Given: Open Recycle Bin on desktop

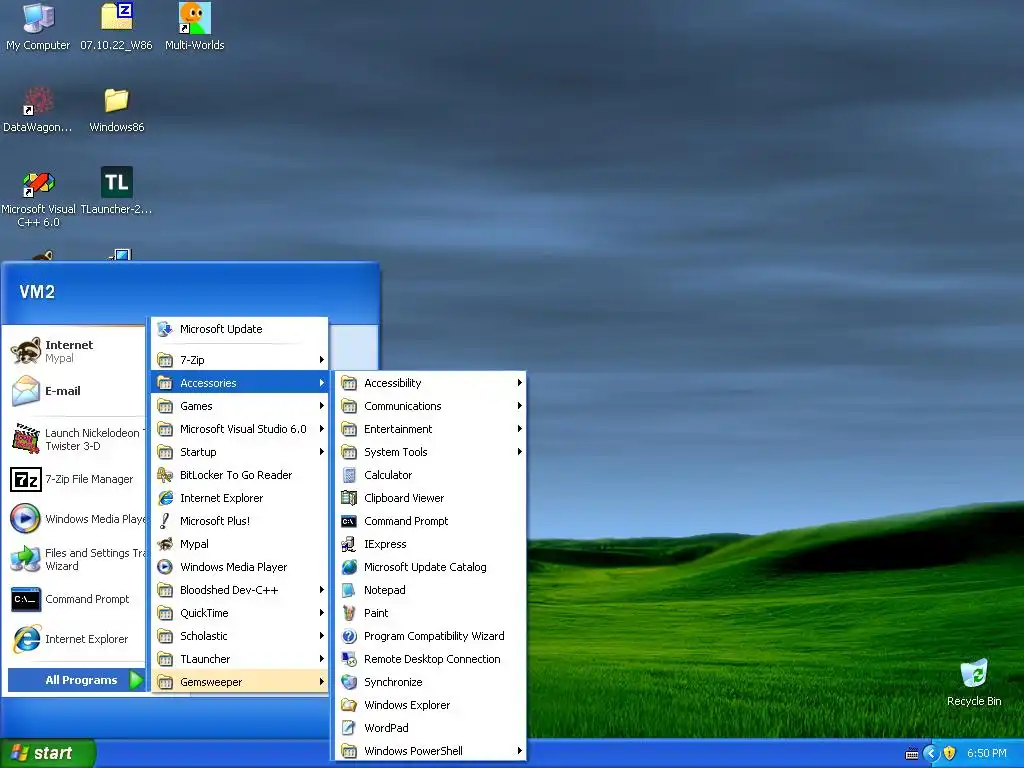Looking at the screenshot, I should [974, 682].
